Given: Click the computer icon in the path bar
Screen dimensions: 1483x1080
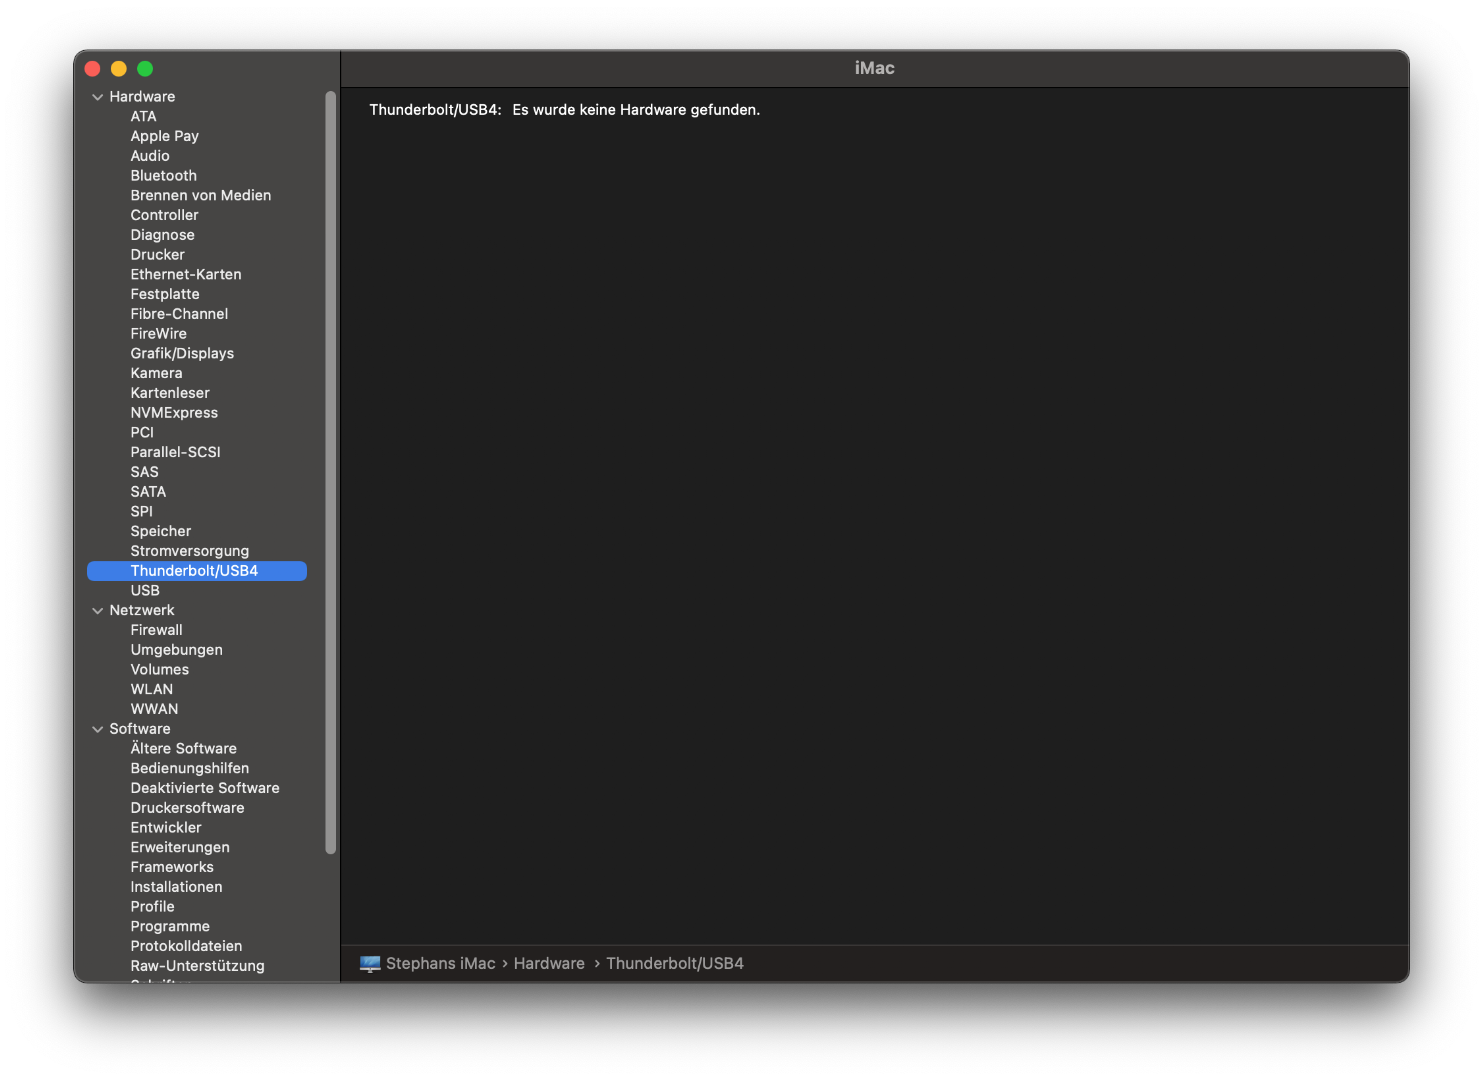Looking at the screenshot, I should [370, 964].
